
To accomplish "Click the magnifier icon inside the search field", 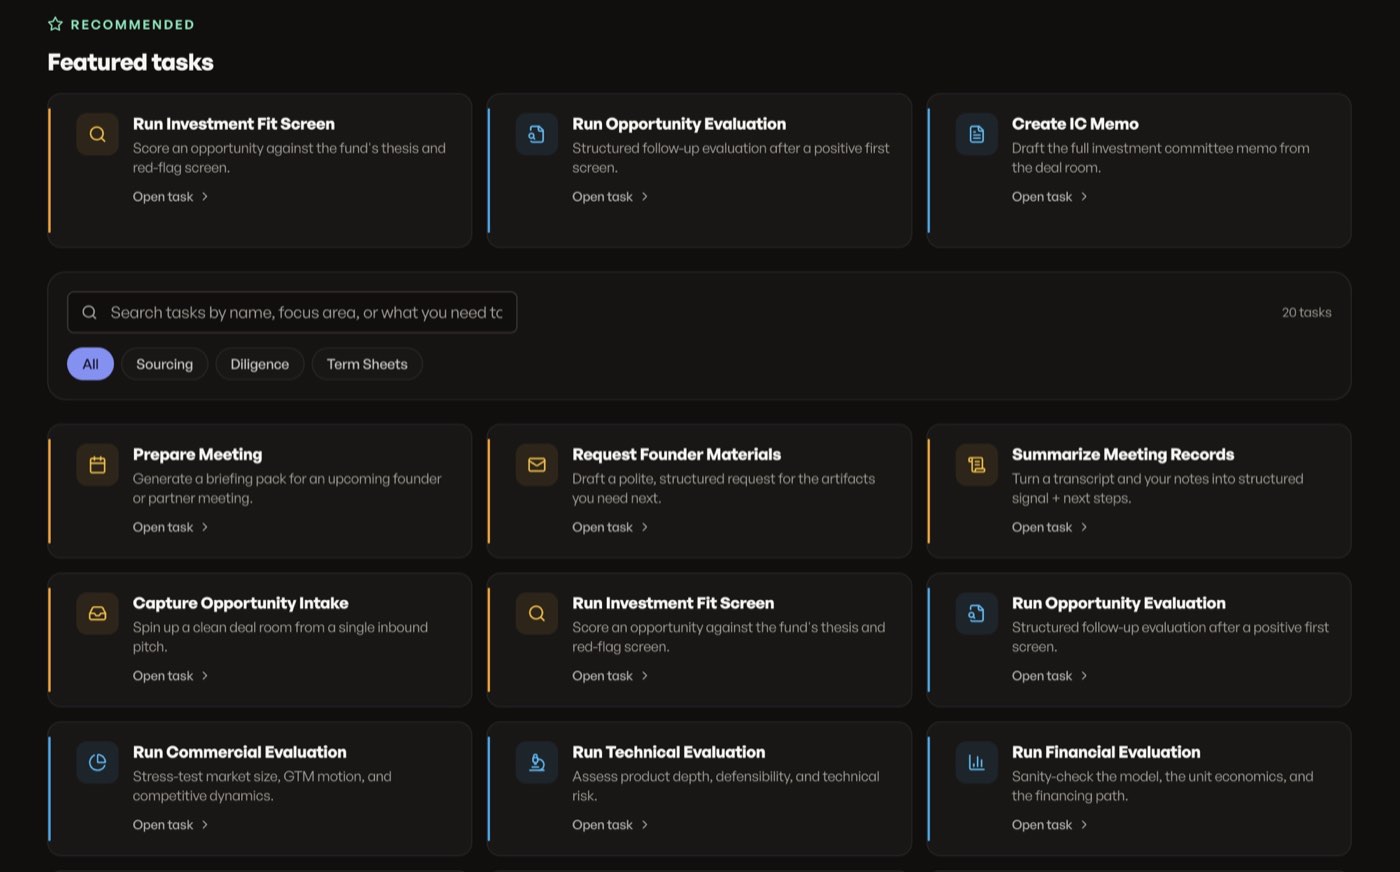I will coord(89,312).
